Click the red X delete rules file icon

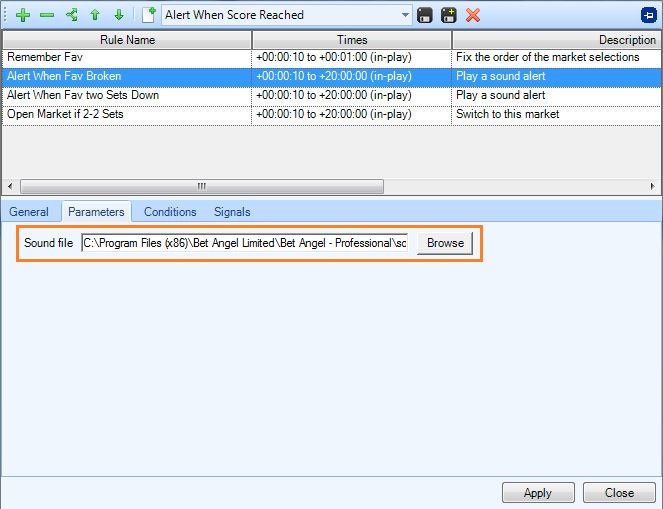coord(473,15)
